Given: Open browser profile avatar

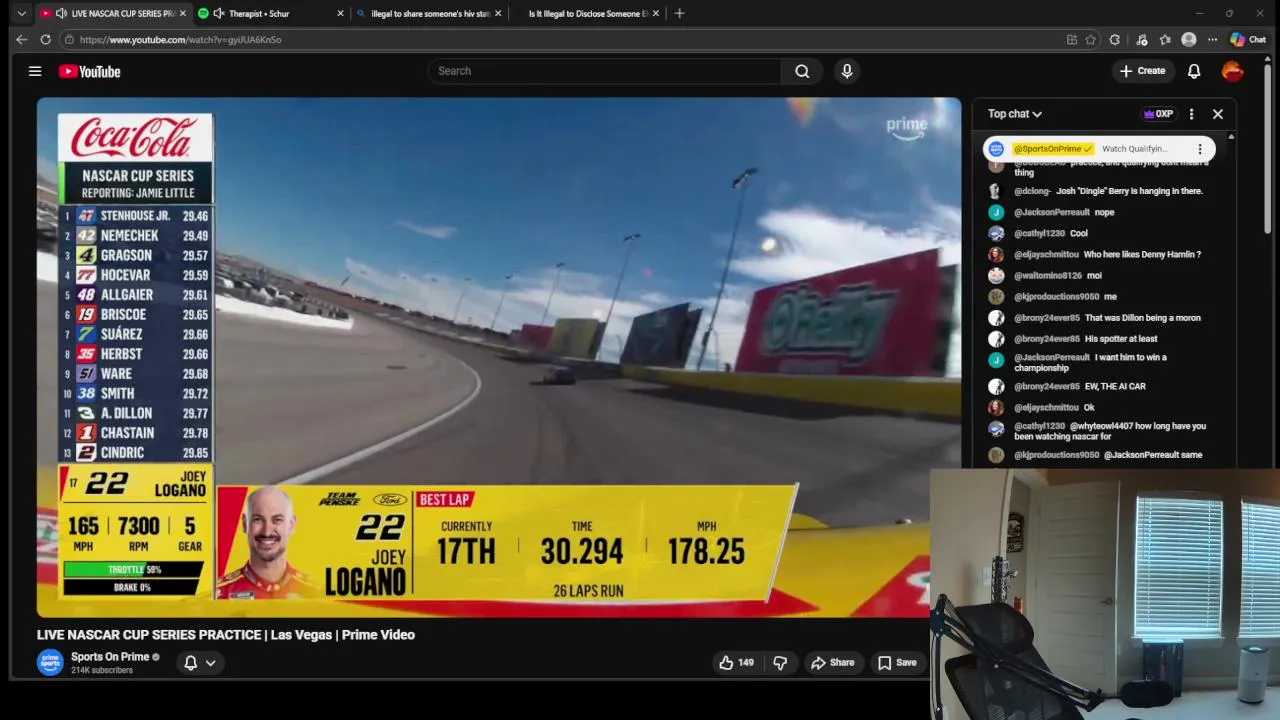Looking at the screenshot, I should 1189,40.
